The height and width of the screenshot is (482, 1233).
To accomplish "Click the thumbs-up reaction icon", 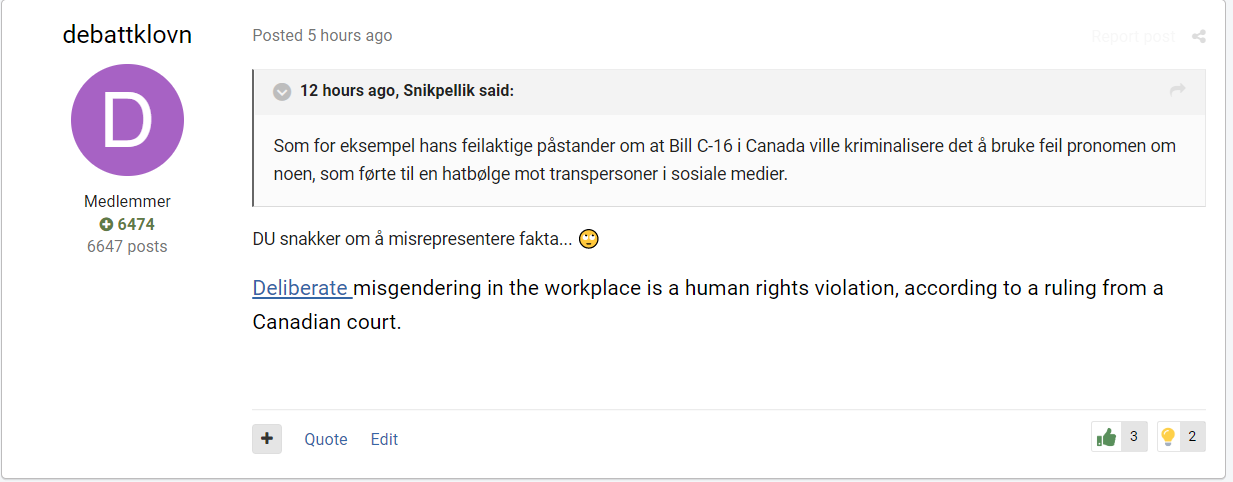I will click(1106, 437).
